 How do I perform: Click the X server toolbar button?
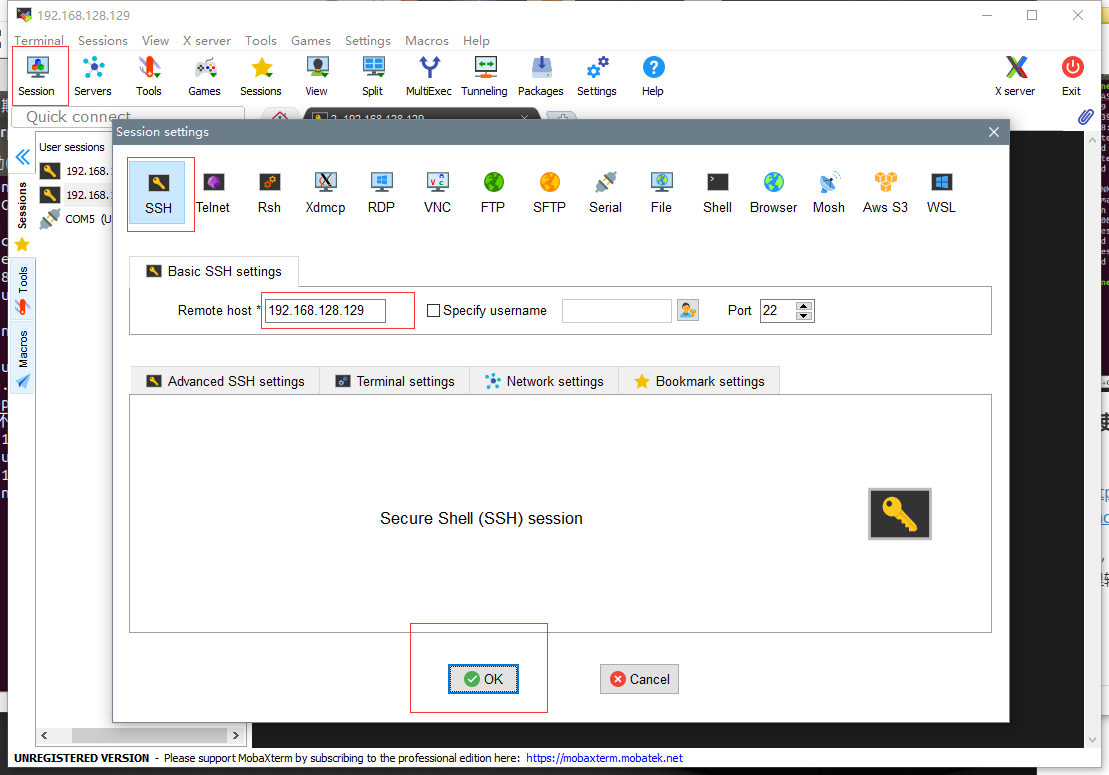1015,76
